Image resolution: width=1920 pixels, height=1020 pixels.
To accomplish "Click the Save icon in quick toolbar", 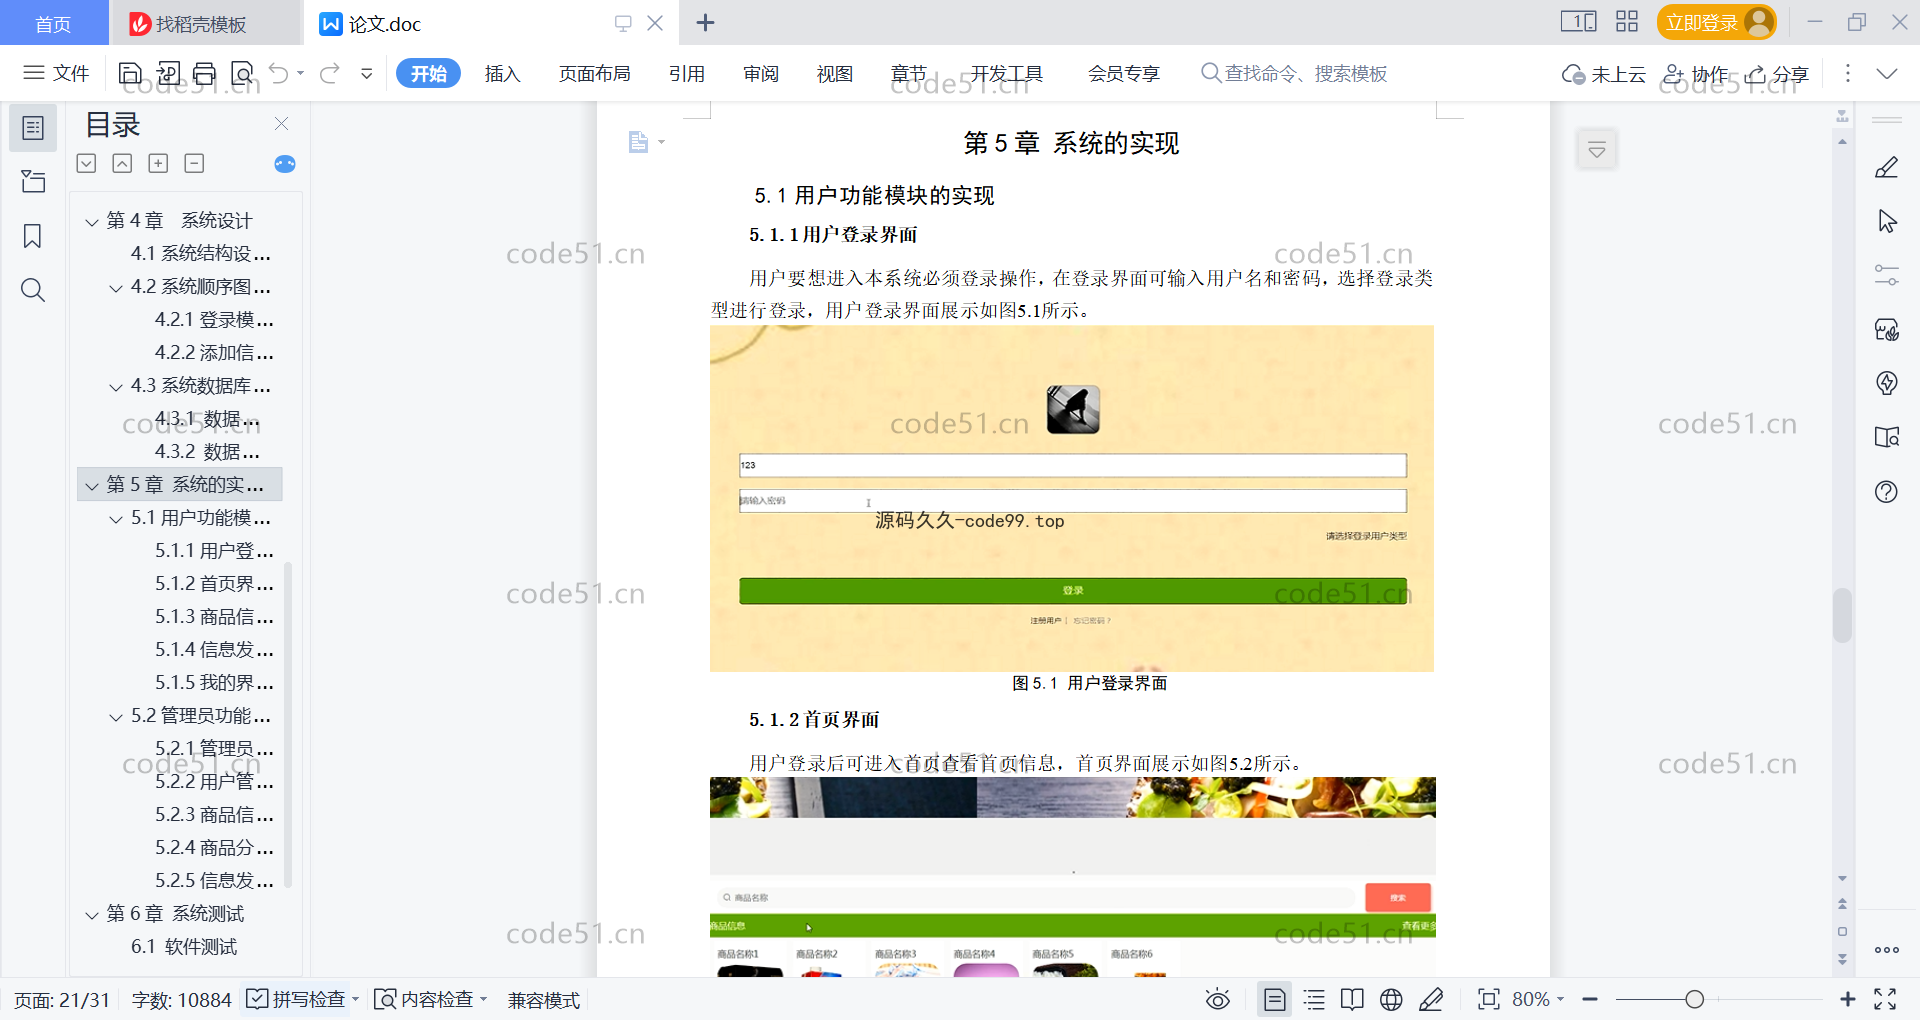I will (x=130, y=73).
